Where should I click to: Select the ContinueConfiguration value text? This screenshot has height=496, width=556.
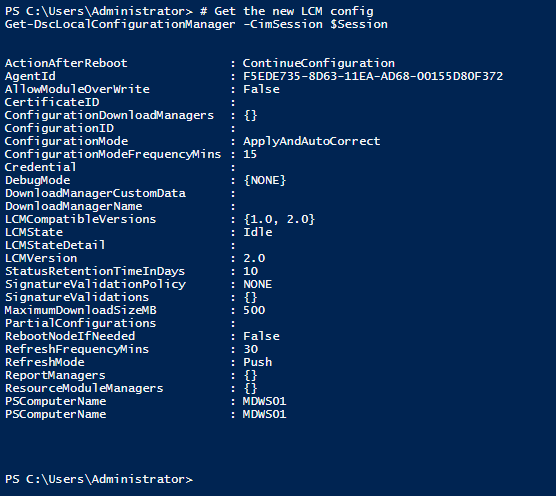pos(318,63)
